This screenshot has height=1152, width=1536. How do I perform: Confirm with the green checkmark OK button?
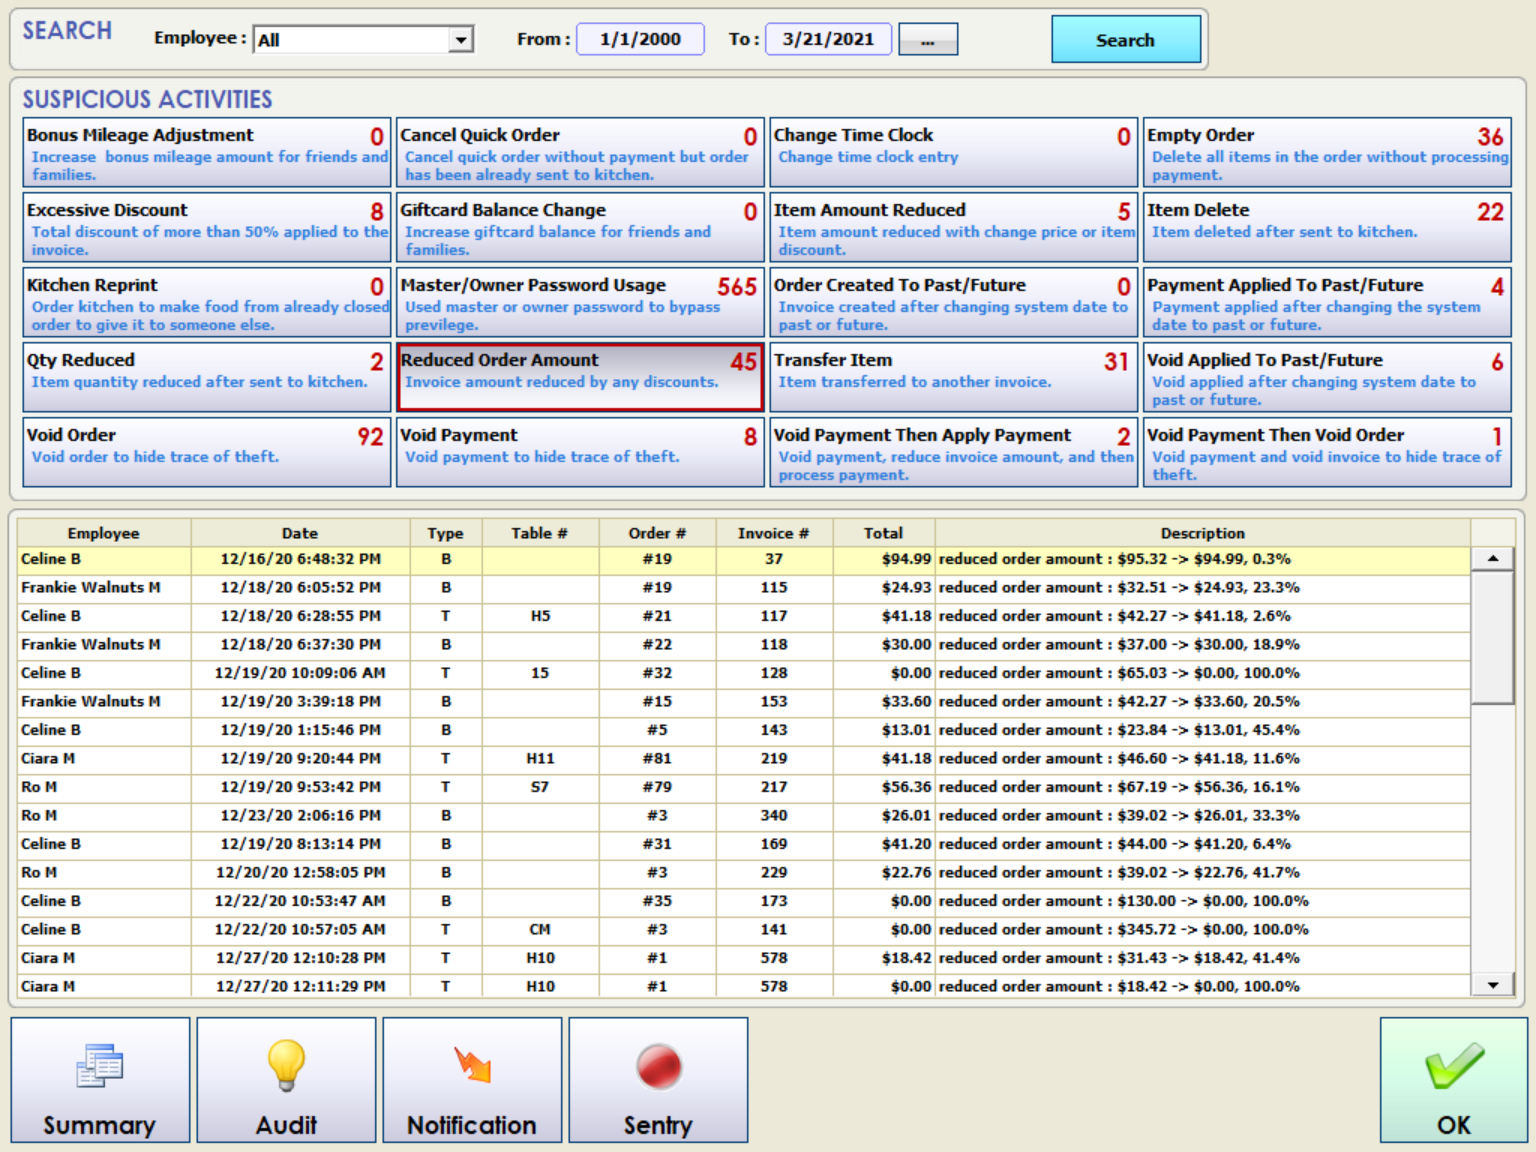click(x=1454, y=1080)
